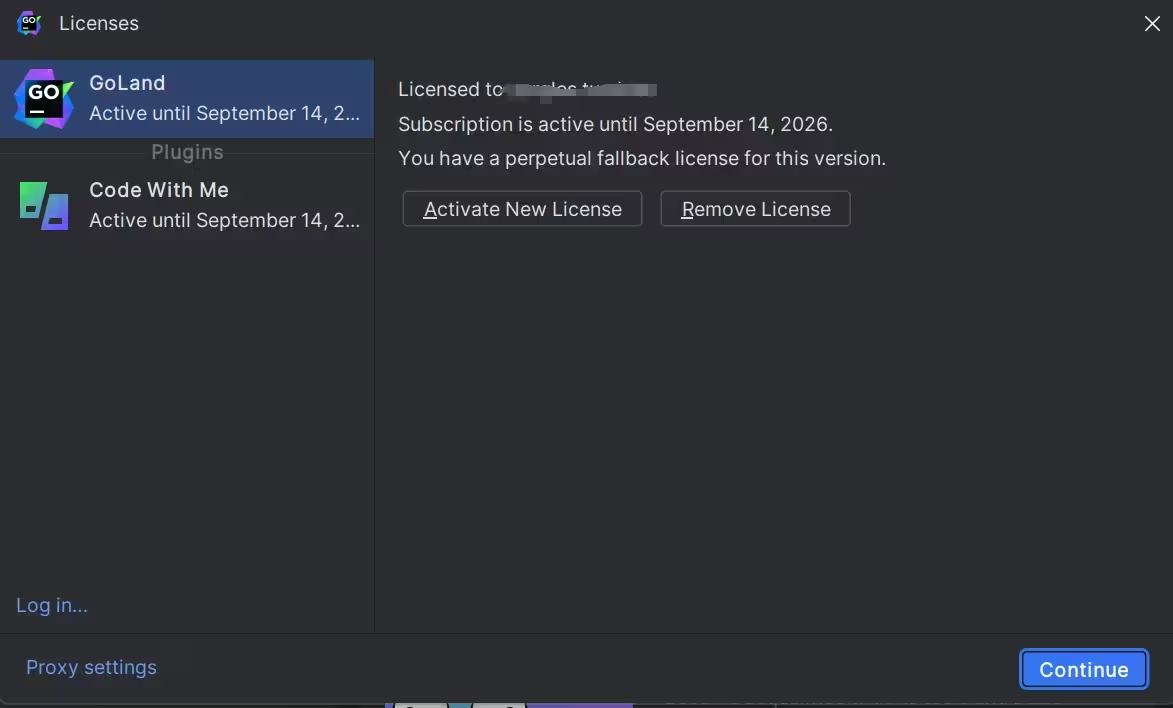Click the Continue button

pyautogui.click(x=1083, y=669)
